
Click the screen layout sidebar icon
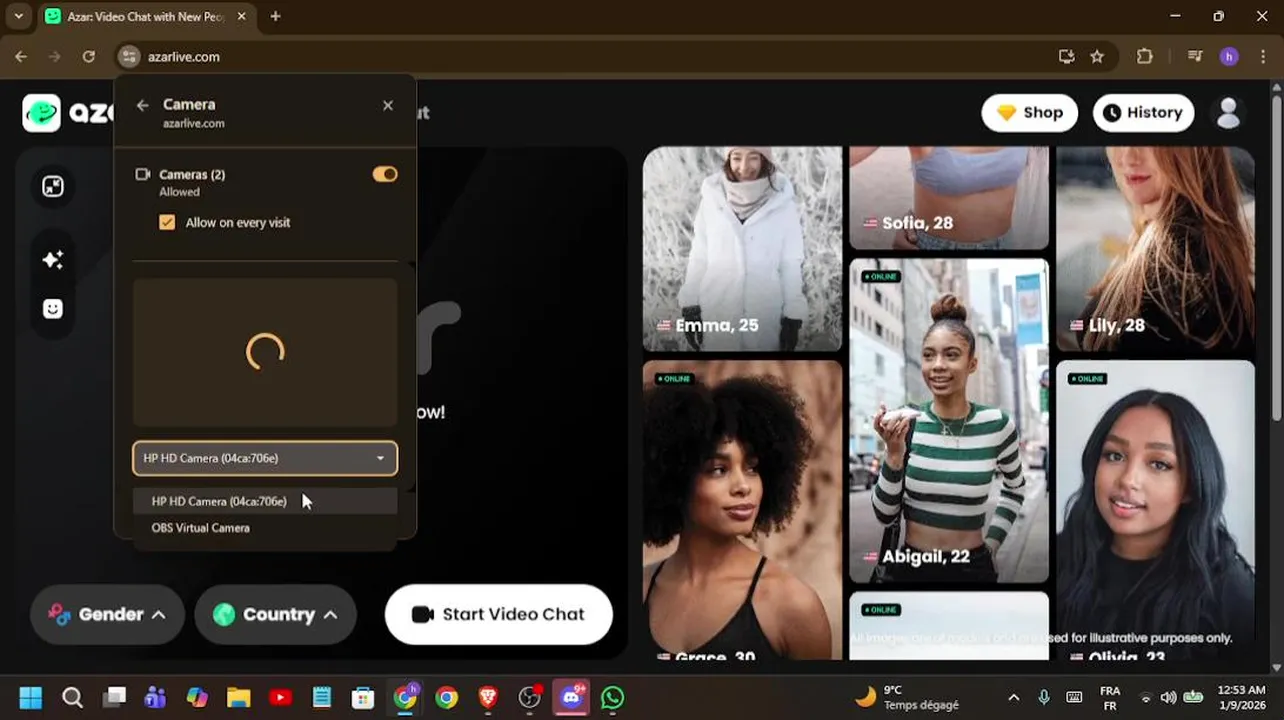pyautogui.click(x=53, y=186)
